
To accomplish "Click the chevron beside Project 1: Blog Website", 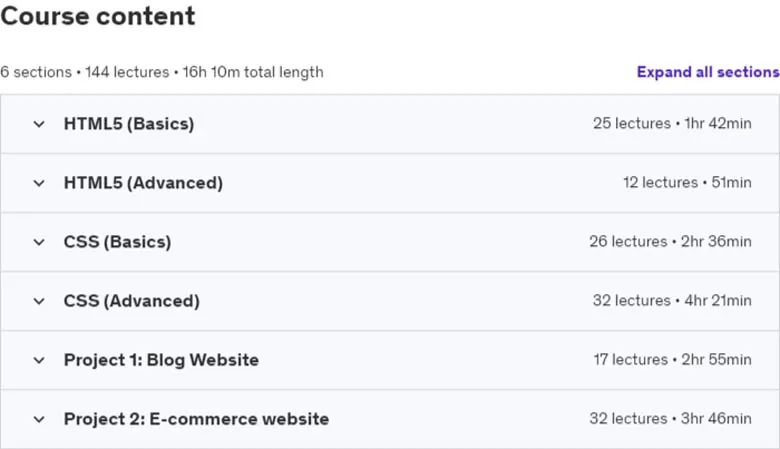I will 39,360.
